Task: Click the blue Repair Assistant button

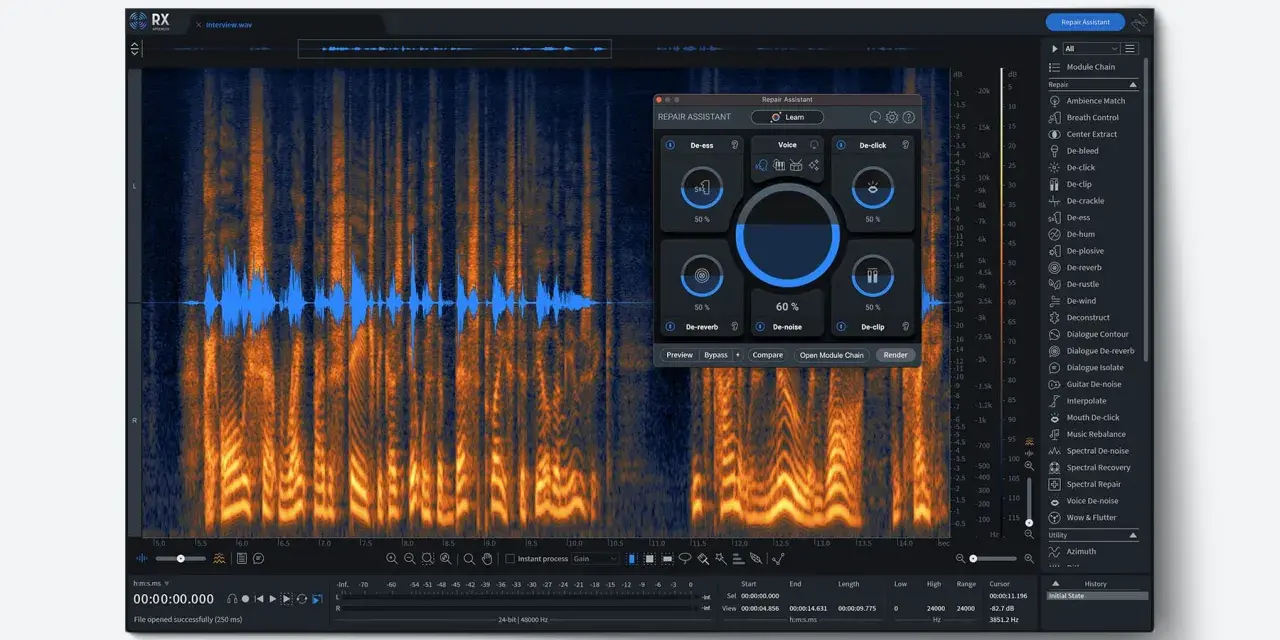Action: (1085, 22)
